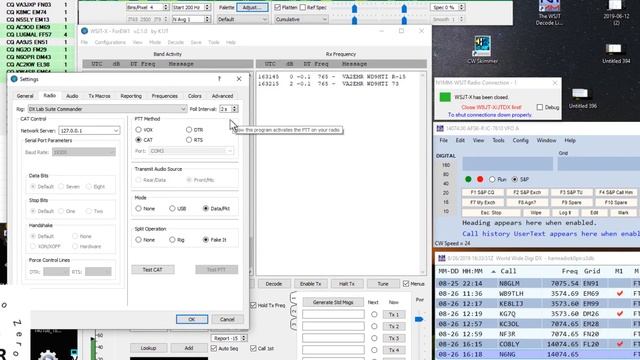Toggle the Debug checkbox in N1MM-WSJT Radio Connection
The width and height of the screenshot is (640, 360).
(x=540, y=107)
